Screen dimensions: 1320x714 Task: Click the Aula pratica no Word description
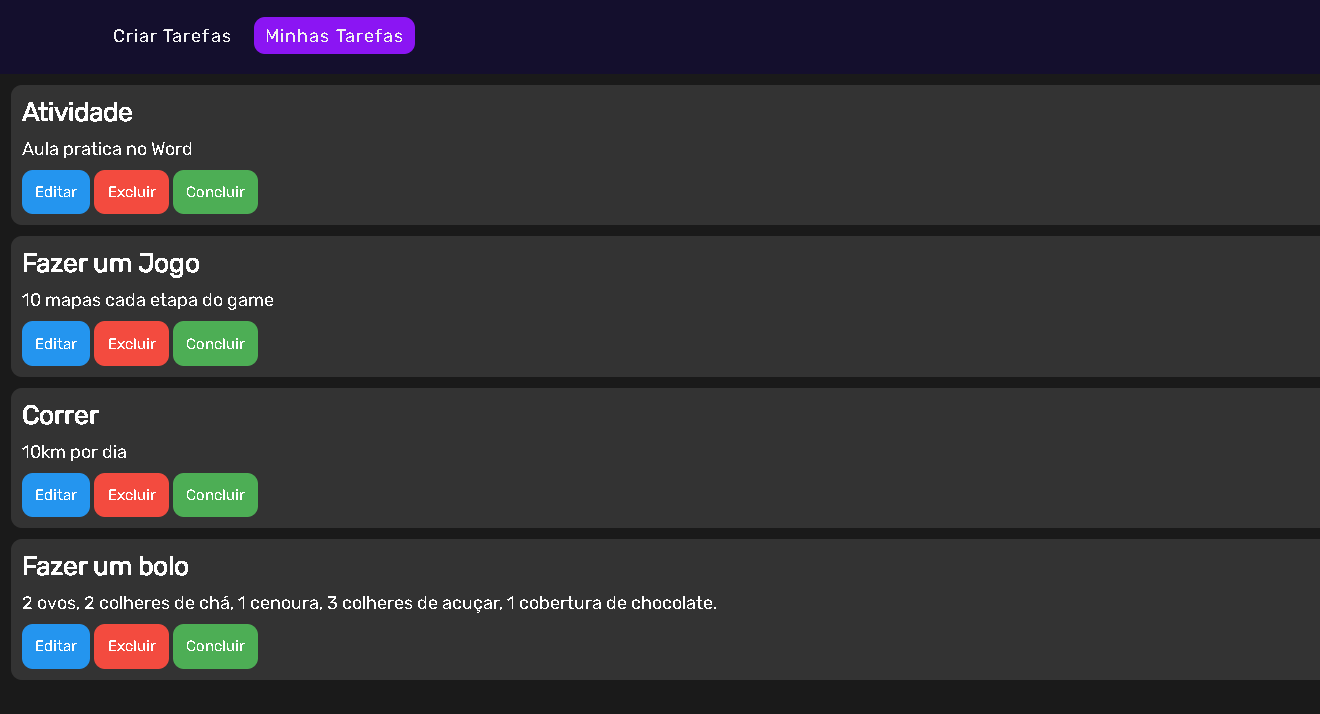107,148
